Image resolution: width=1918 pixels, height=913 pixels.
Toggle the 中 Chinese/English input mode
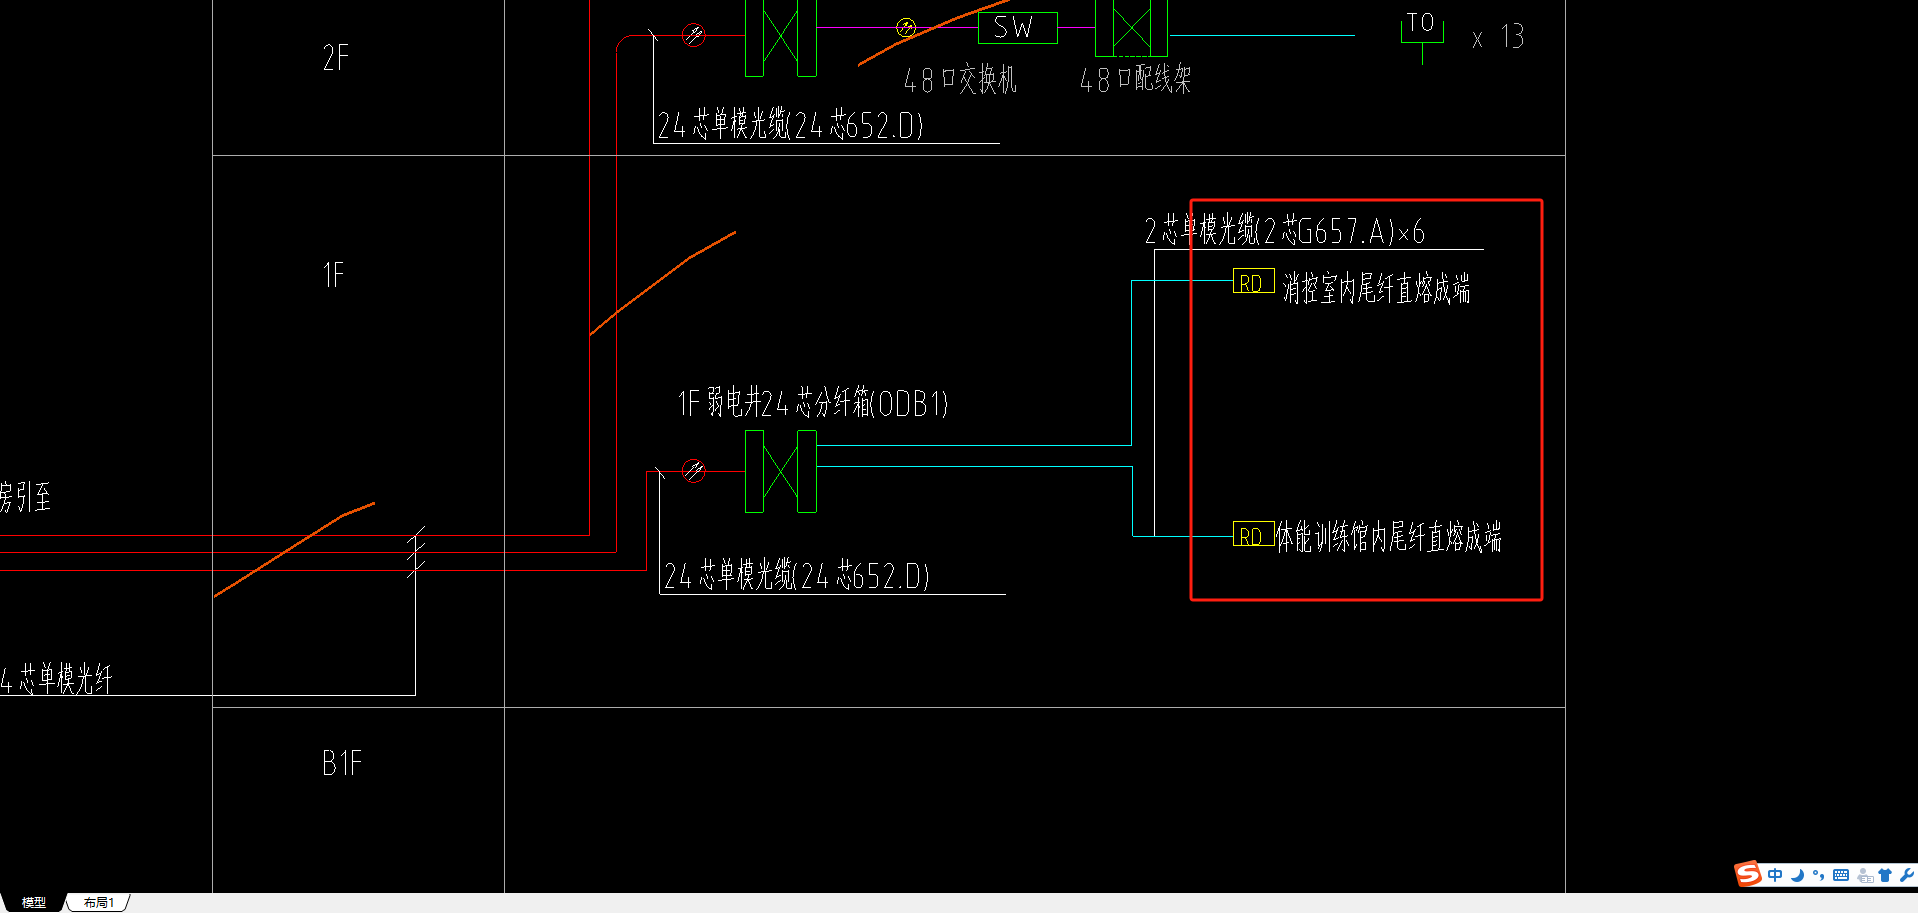click(x=1775, y=875)
